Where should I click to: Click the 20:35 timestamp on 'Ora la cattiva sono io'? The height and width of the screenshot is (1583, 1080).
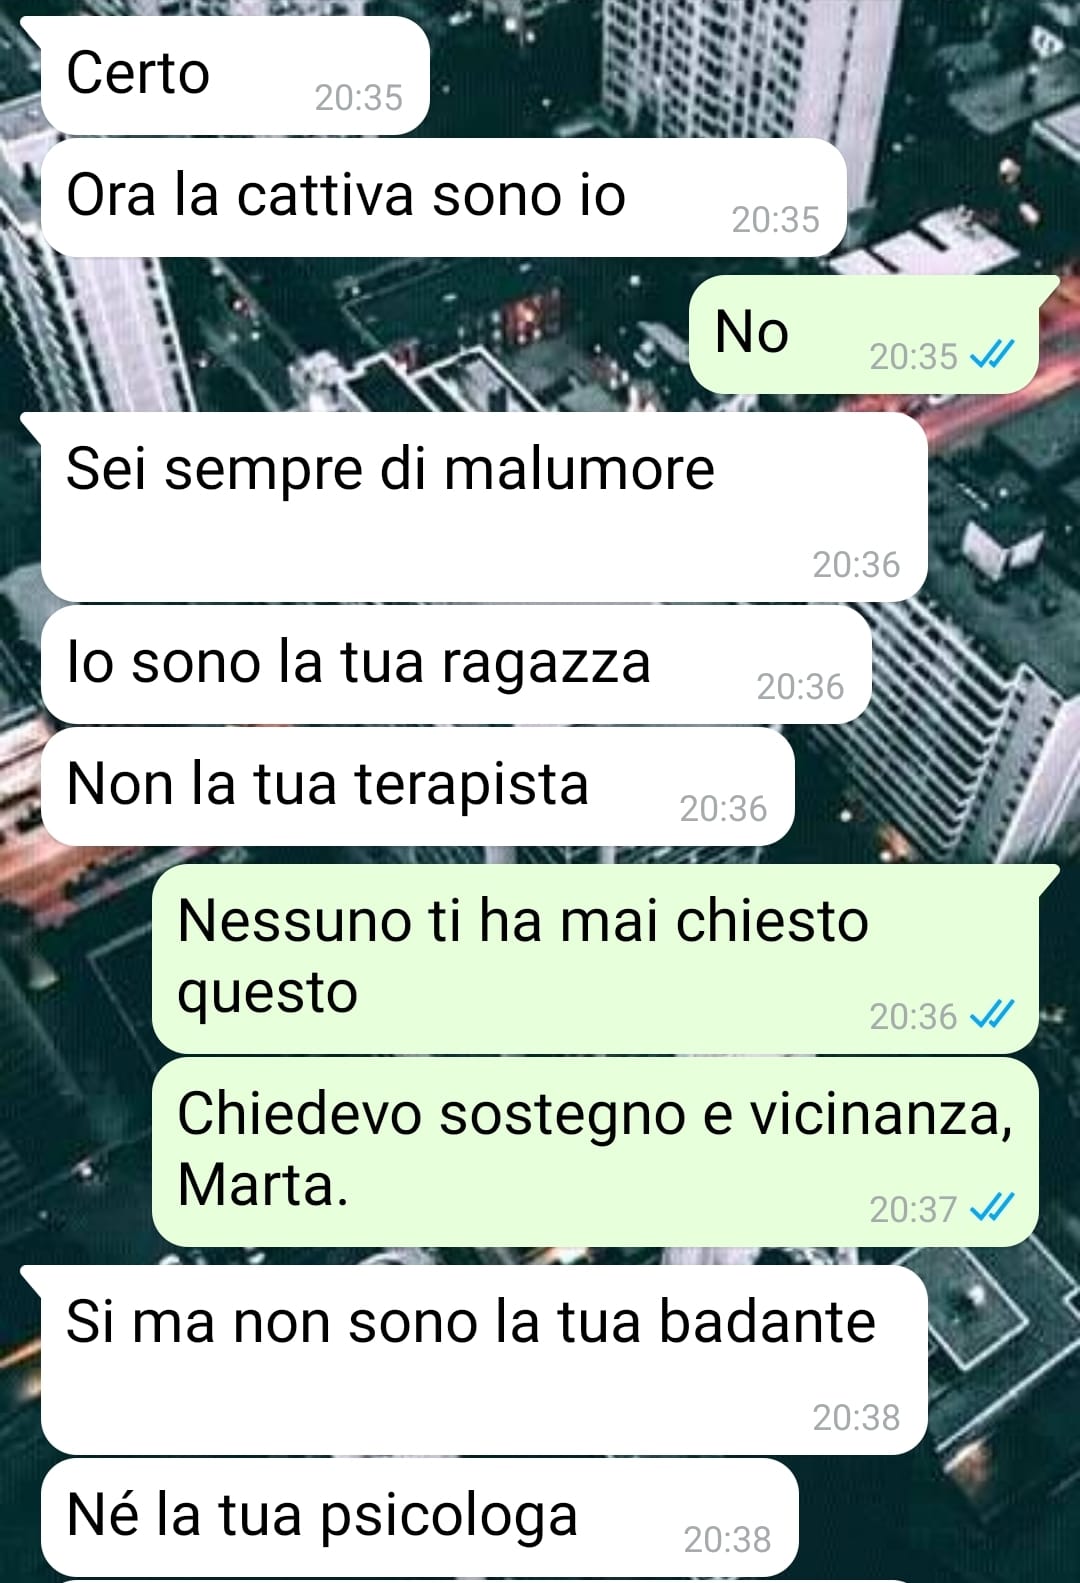click(x=775, y=220)
